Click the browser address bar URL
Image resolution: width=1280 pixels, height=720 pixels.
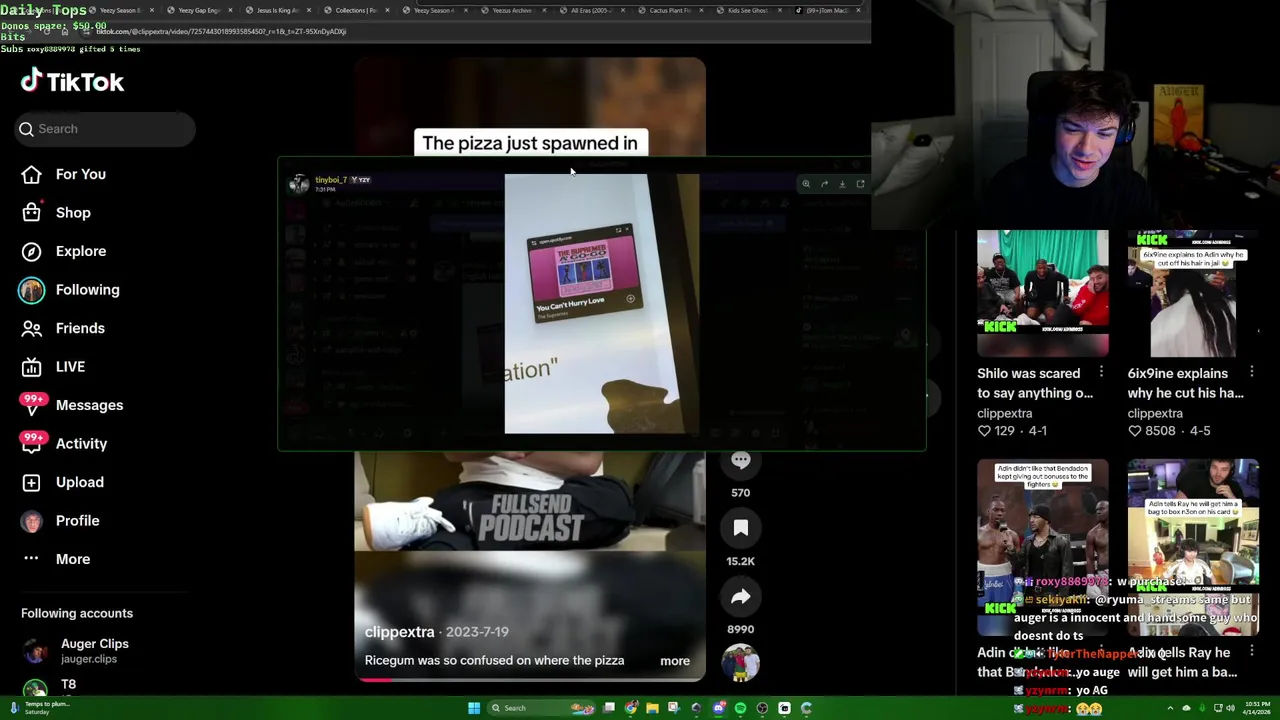tap(220, 31)
